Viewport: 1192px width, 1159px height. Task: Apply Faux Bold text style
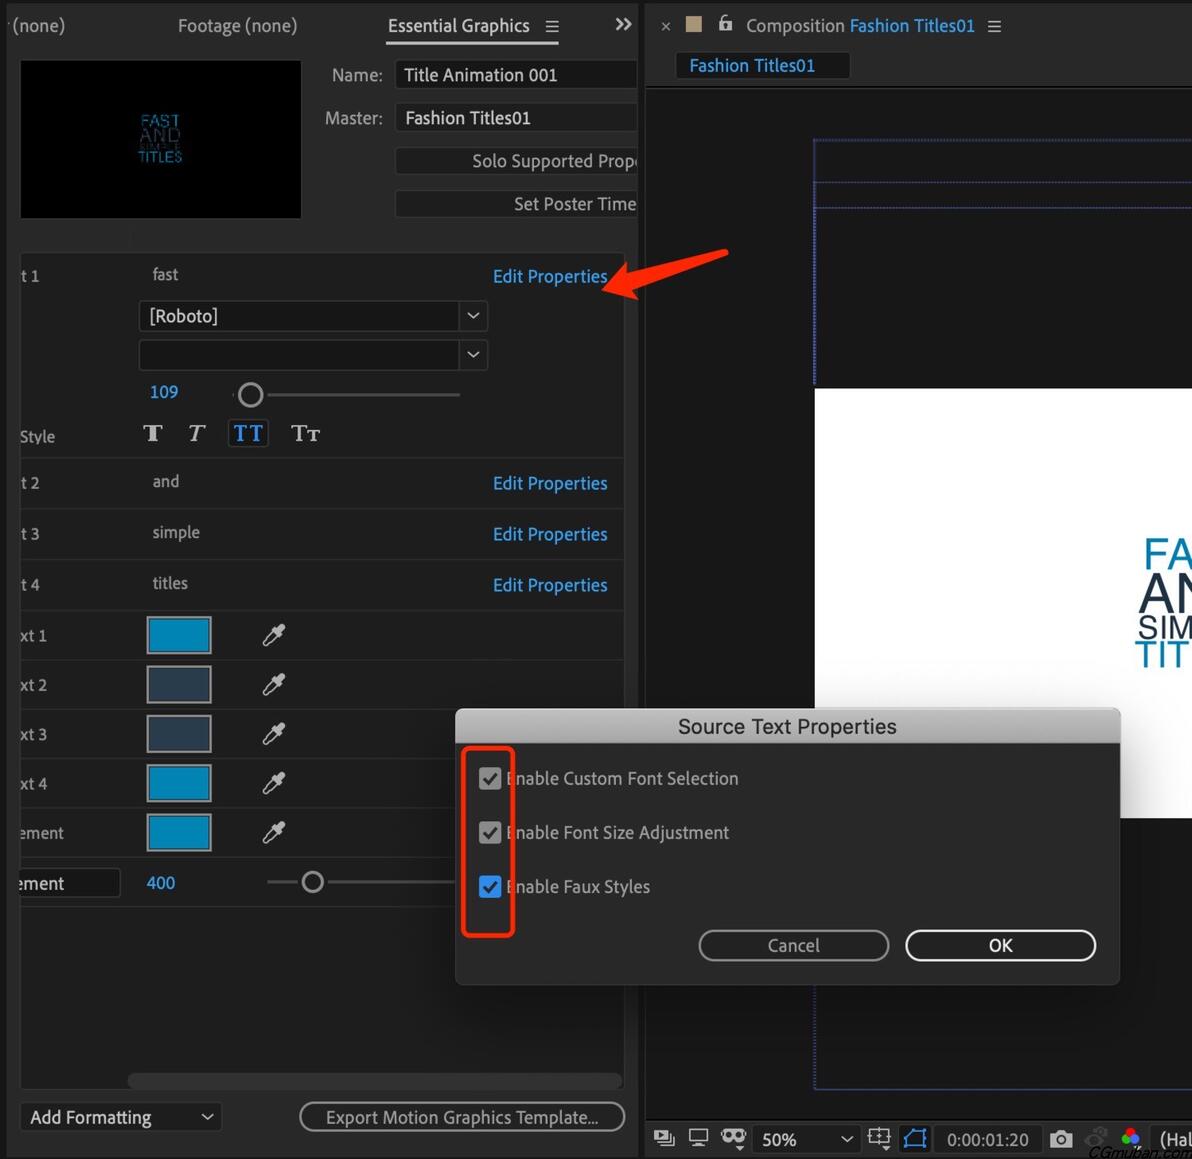[x=153, y=433]
